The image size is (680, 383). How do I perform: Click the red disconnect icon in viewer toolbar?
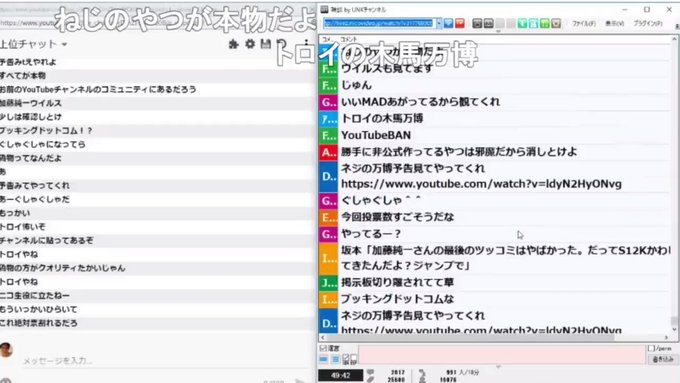pos(460,23)
